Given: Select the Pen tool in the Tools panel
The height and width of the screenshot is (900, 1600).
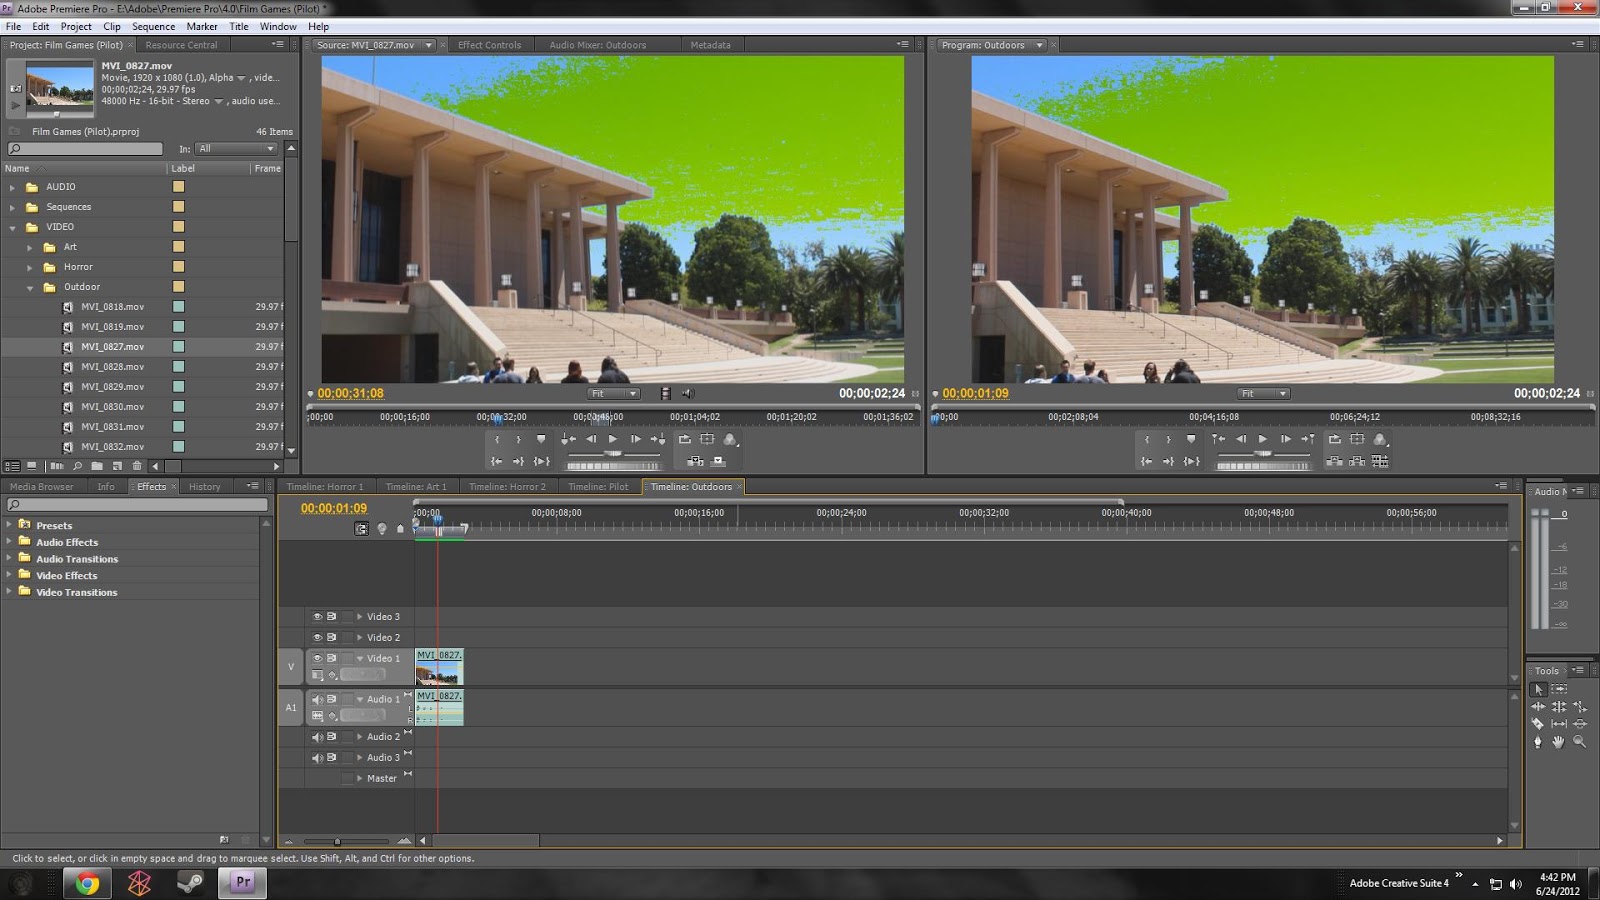Looking at the screenshot, I should point(1537,740).
